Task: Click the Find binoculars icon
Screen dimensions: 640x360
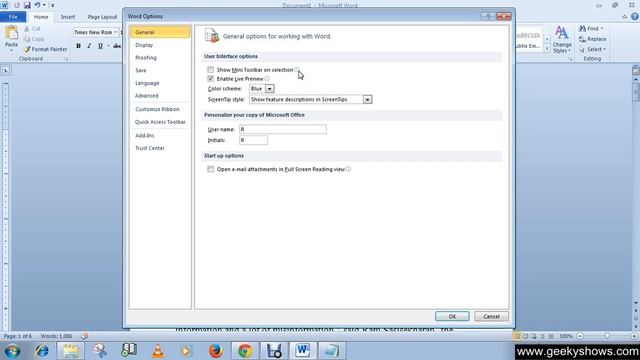Action: [x=582, y=29]
